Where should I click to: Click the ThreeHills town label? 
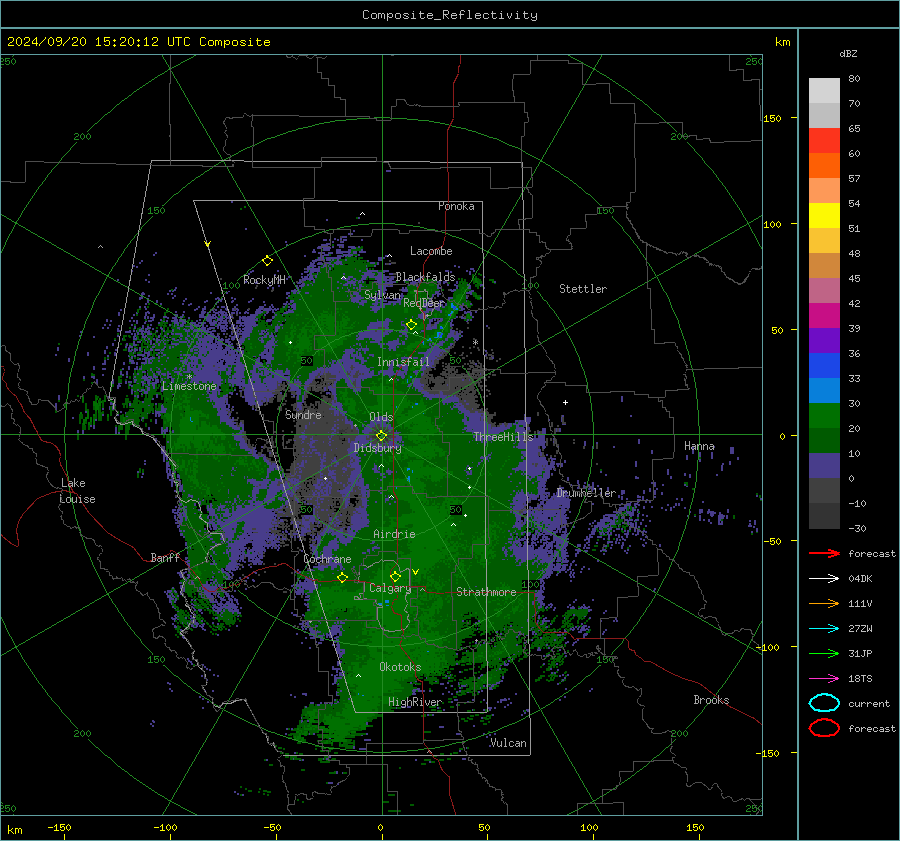(x=503, y=437)
